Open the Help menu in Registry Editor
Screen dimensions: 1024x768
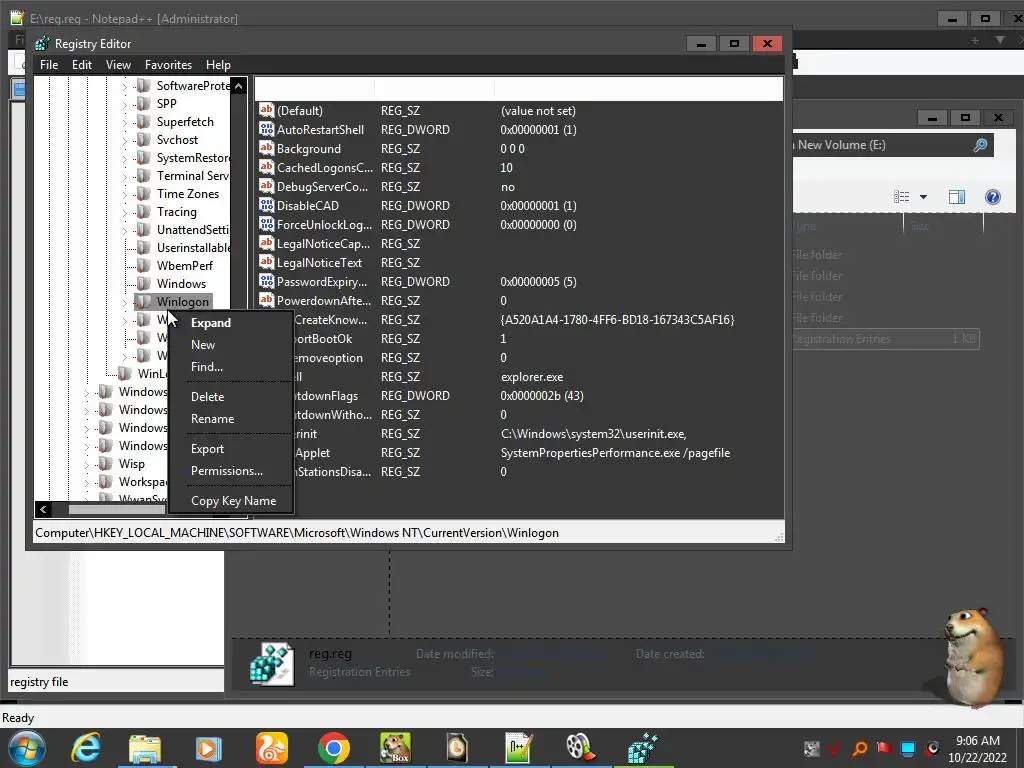click(x=218, y=65)
